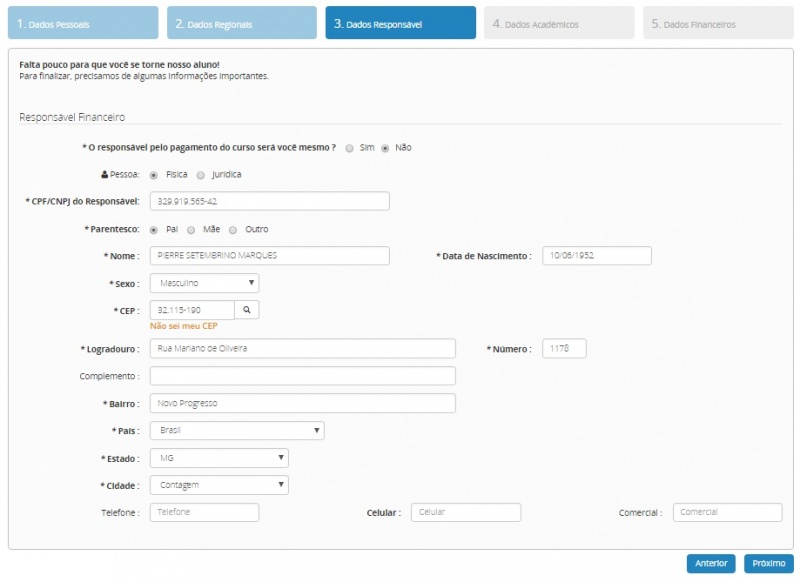Click the 'Não sei meu CEP' link
Screen dimensions: 800x582
pos(183,326)
